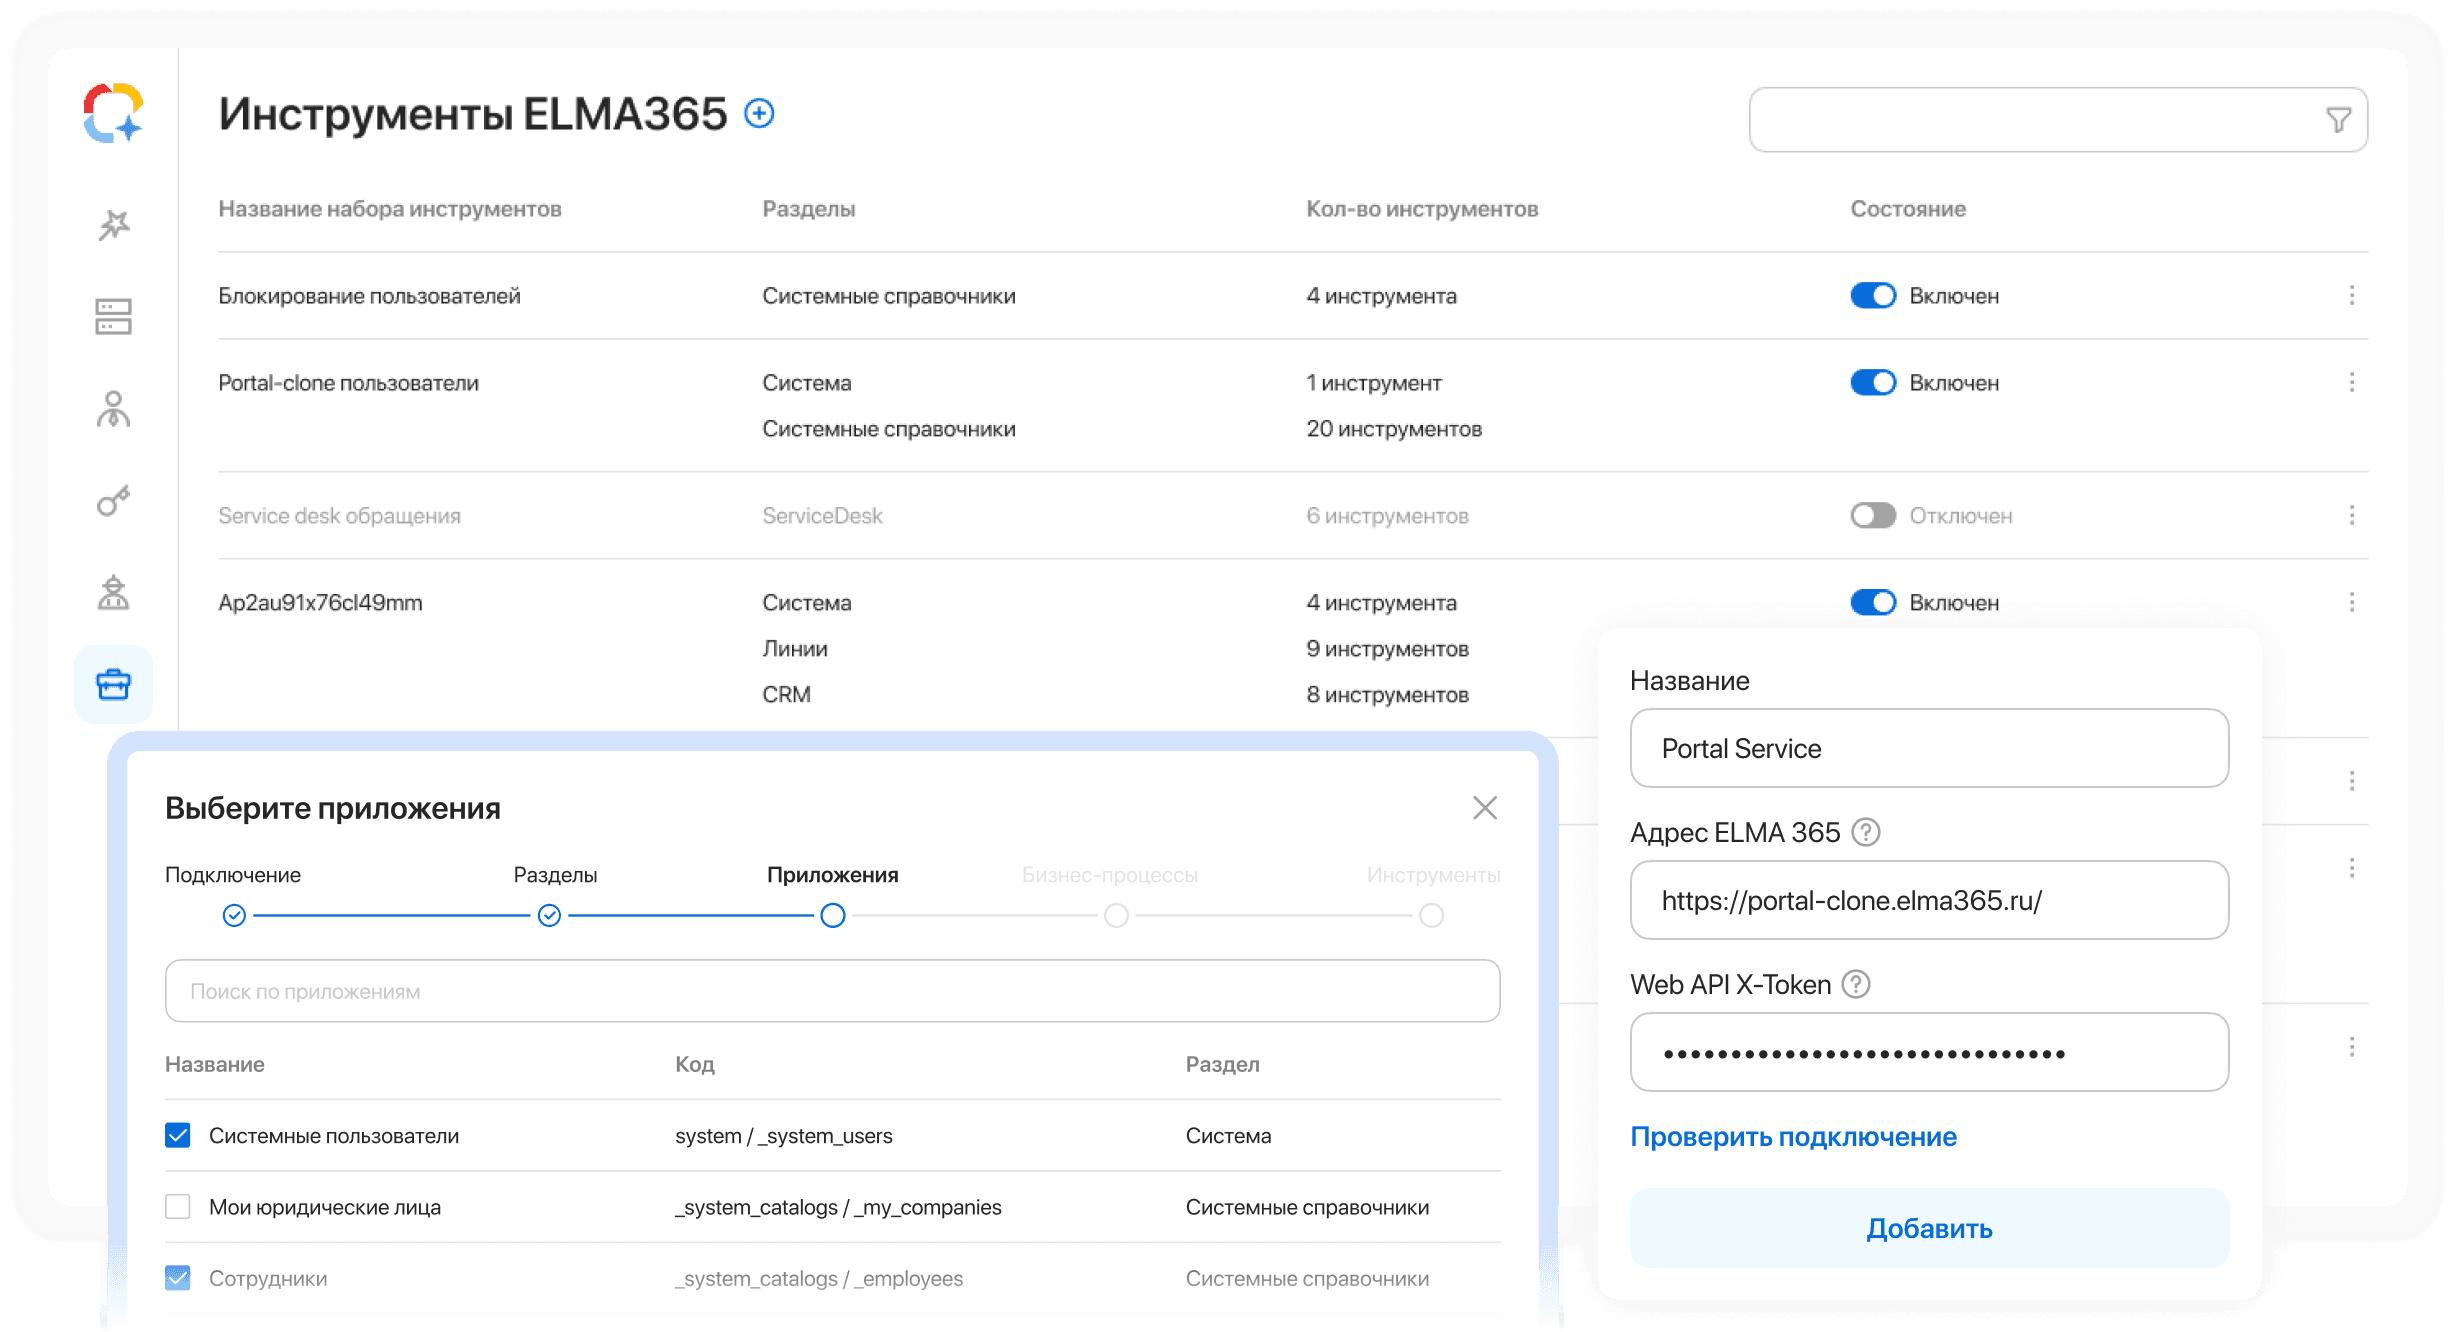Check the 'Мои юридические лица' checkbox

point(177,1207)
